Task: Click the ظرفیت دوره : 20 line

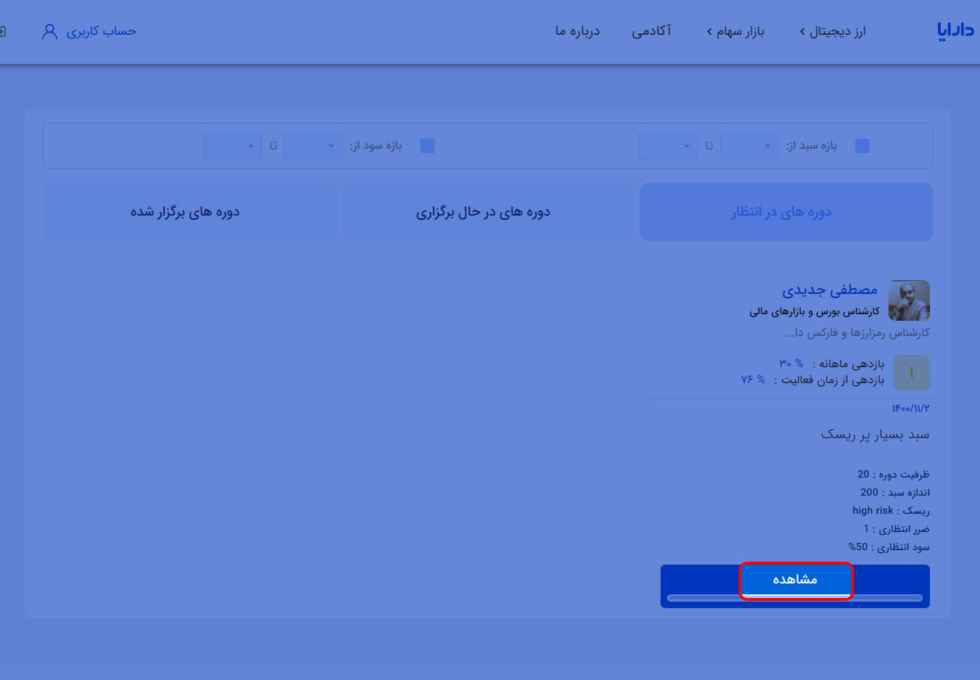Action: (x=893, y=474)
